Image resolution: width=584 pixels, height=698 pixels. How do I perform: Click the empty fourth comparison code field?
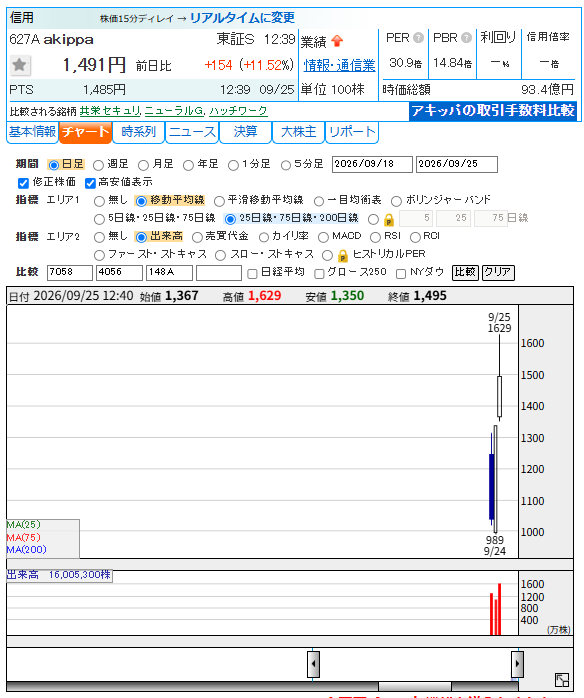(219, 272)
